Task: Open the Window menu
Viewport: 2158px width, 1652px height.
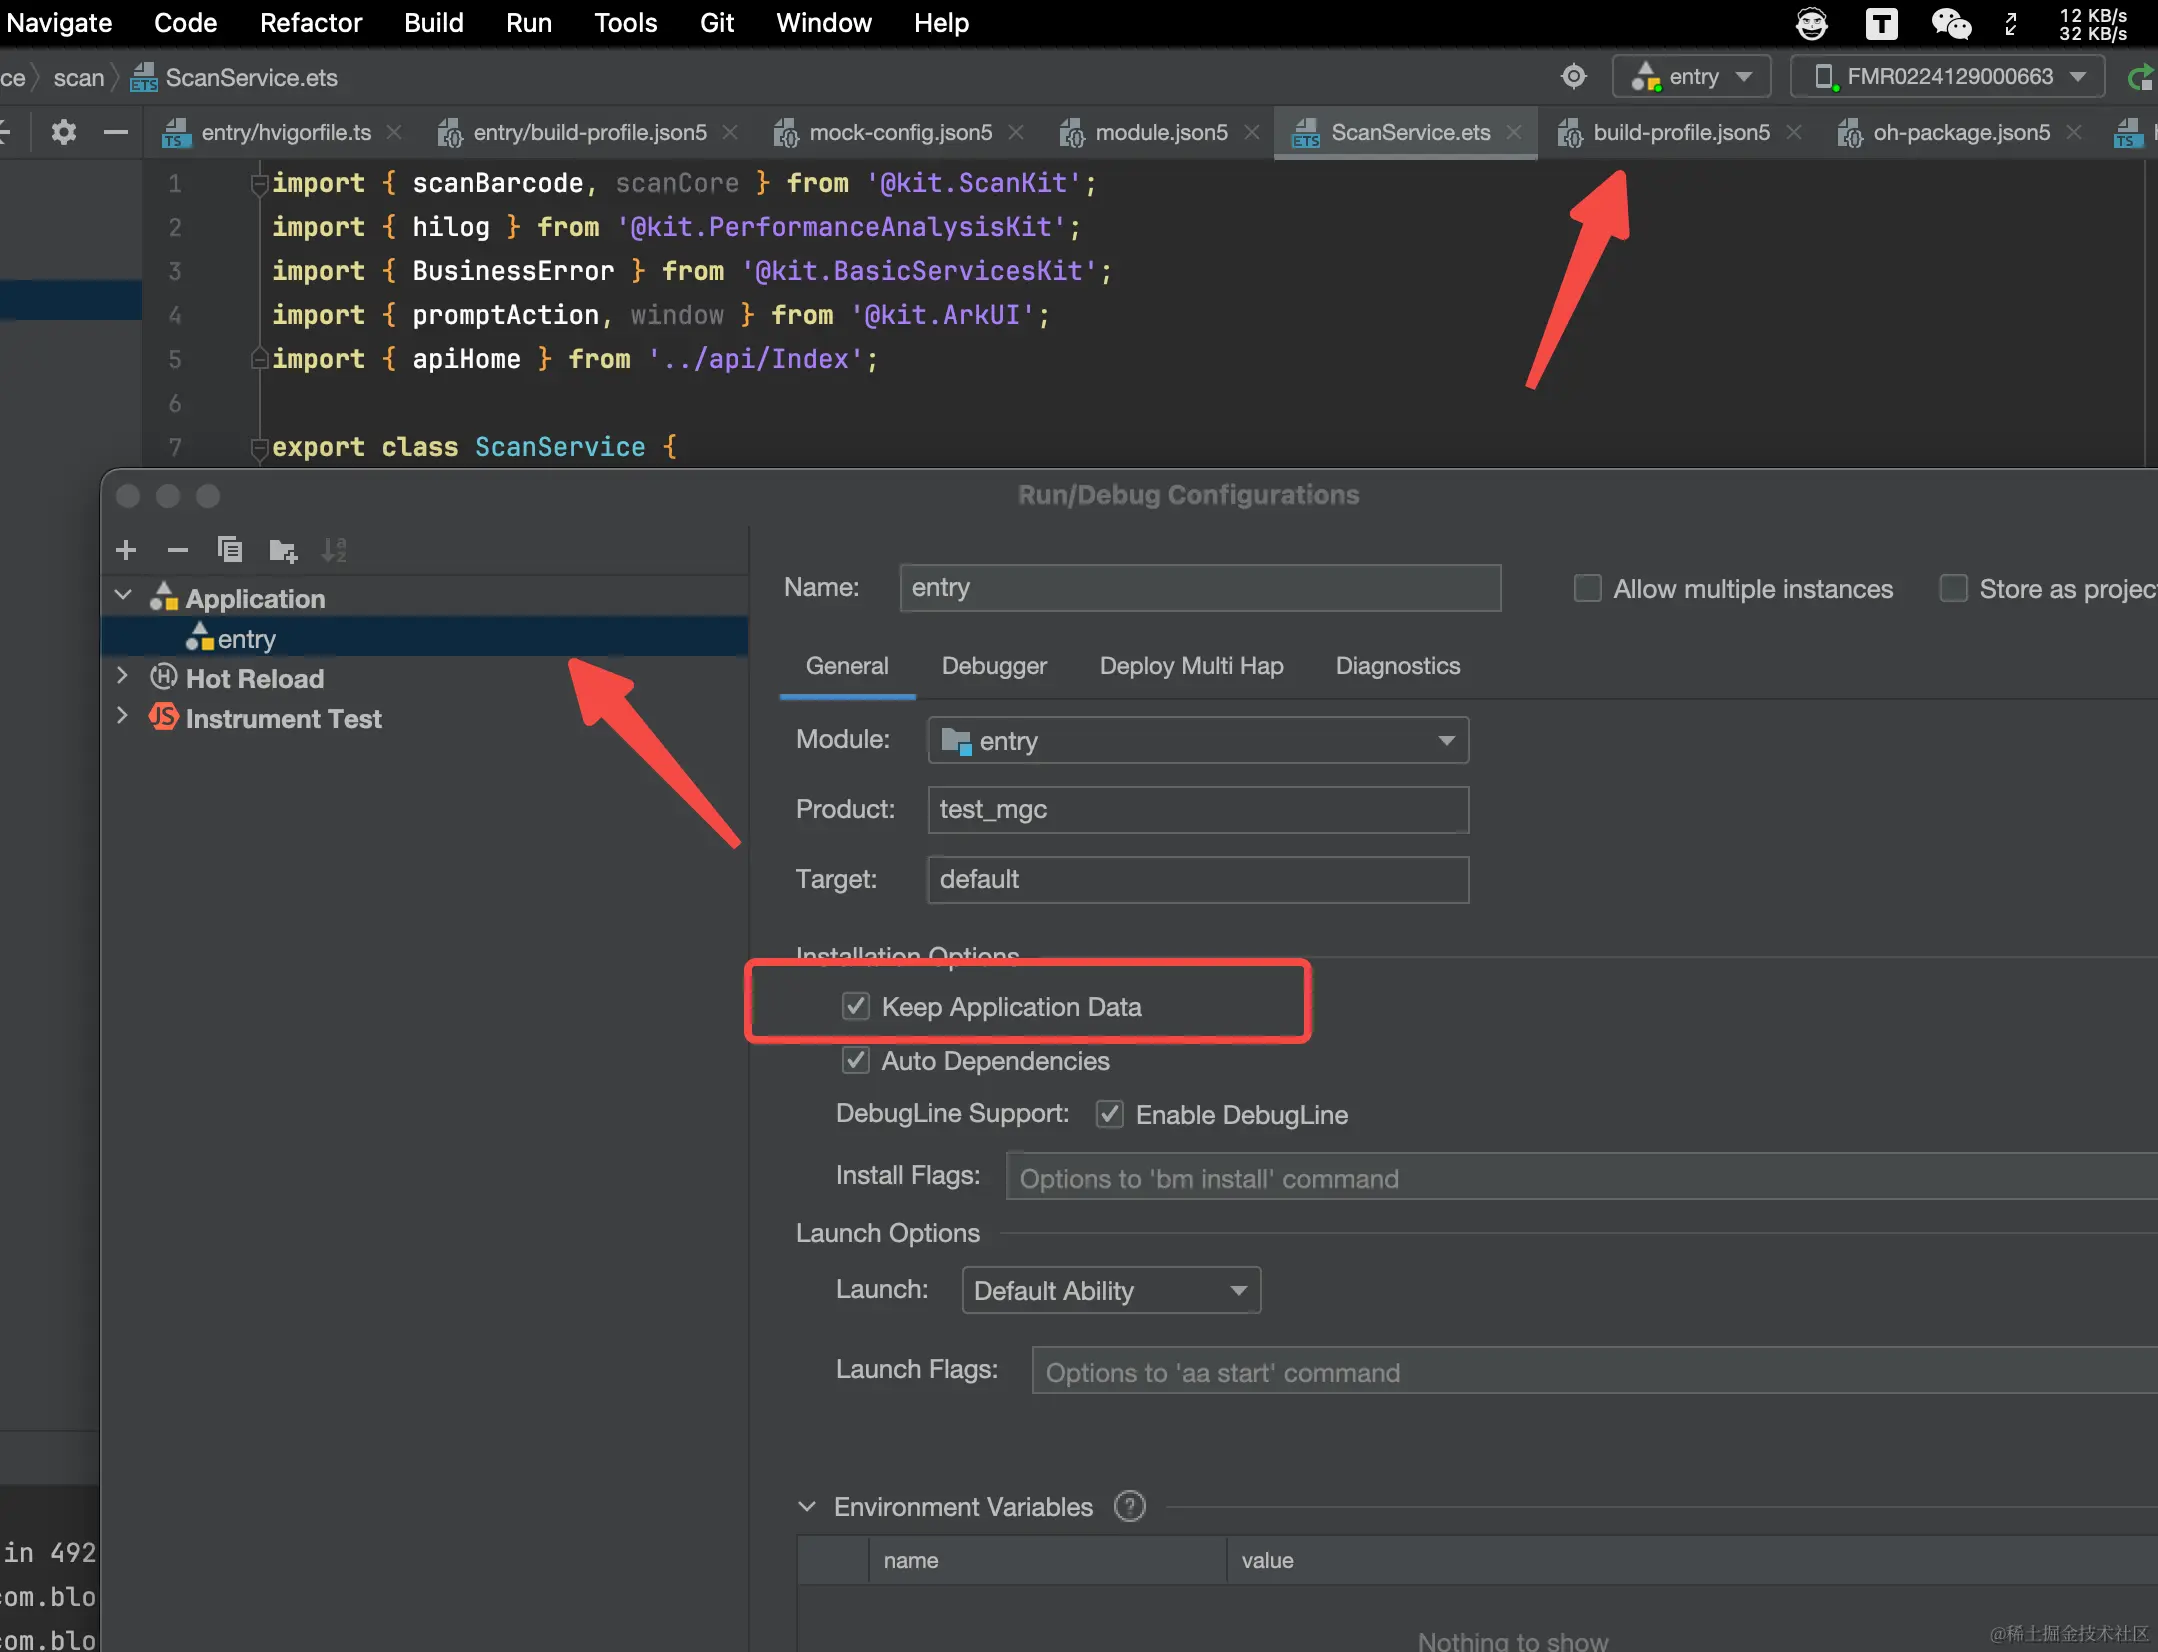Action: pos(824,23)
